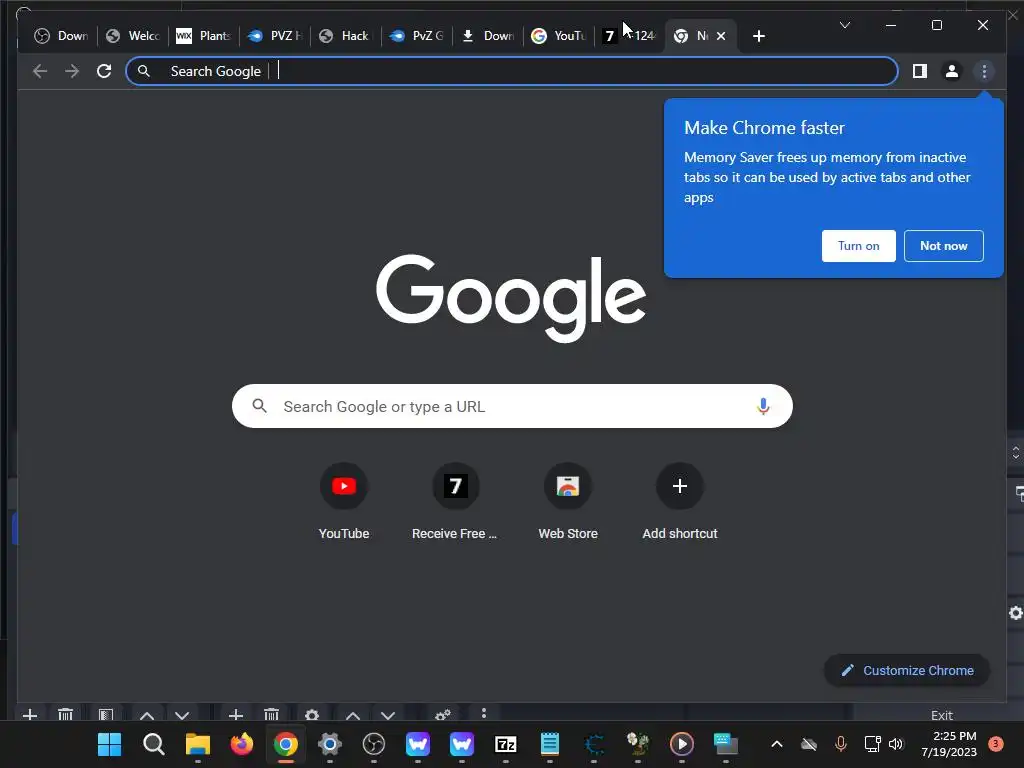Open the Web Store shortcut
This screenshot has width=1024, height=768.
pyautogui.click(x=568, y=501)
